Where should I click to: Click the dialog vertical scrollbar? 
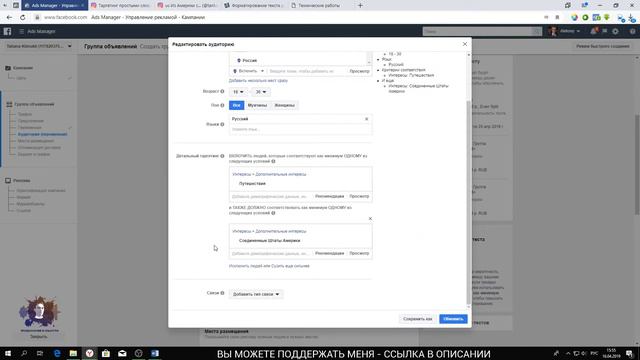click(x=468, y=202)
